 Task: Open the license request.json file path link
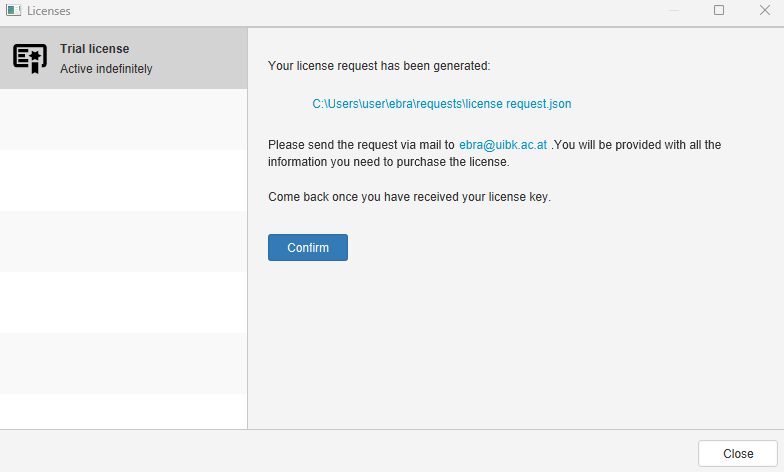441,103
